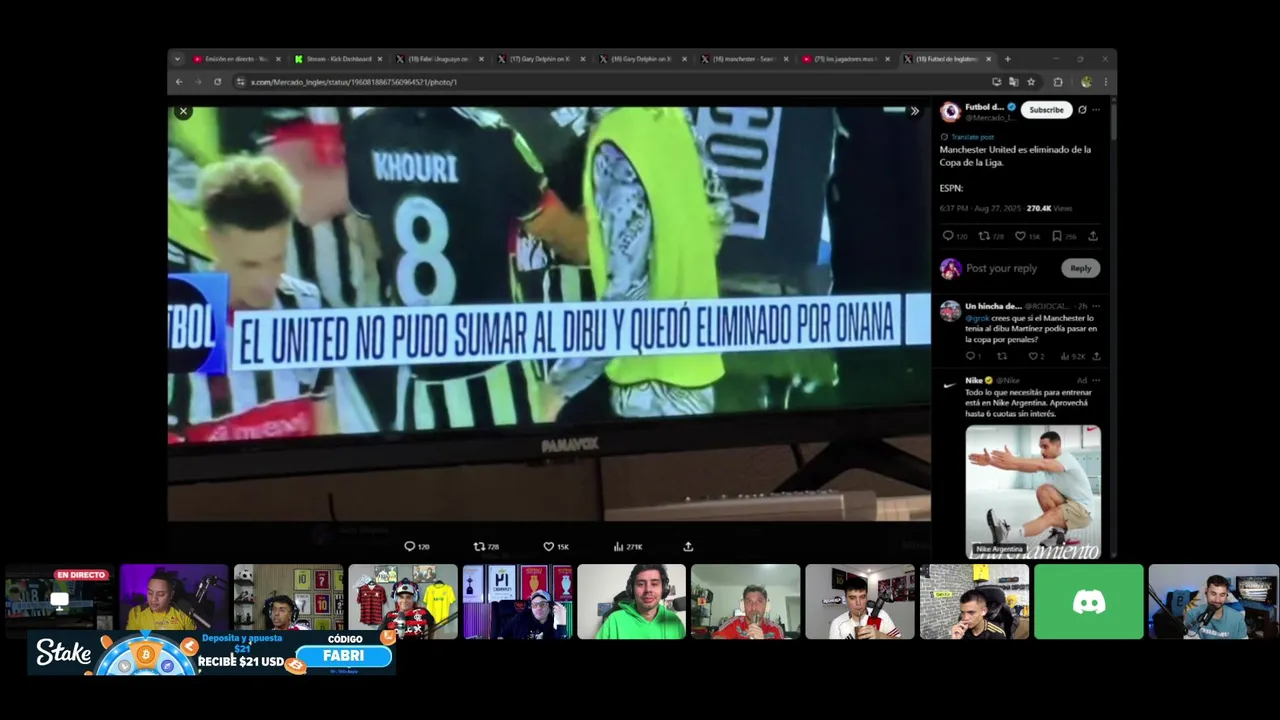Open more options on the Un hincha reply
Screen dimensions: 1280x720
(1096, 306)
